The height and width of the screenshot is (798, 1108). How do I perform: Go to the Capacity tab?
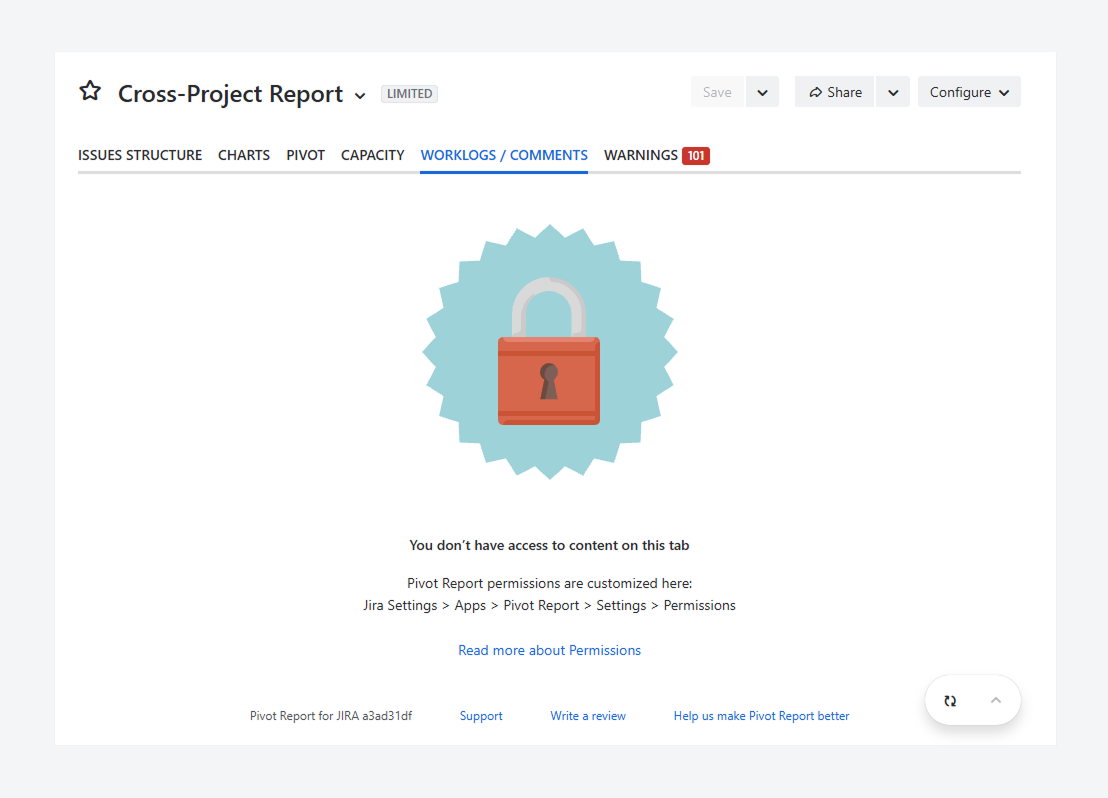pos(372,156)
